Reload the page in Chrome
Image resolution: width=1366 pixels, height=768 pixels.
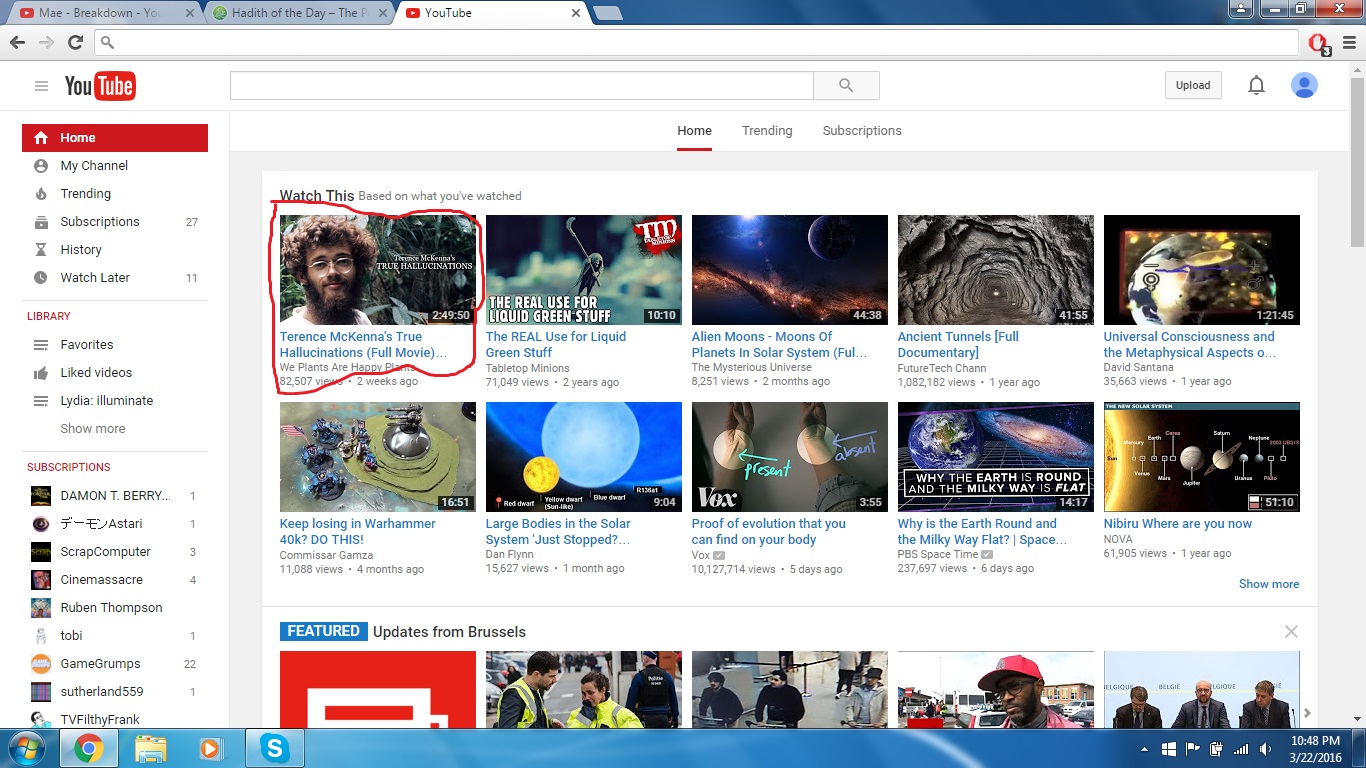click(75, 42)
